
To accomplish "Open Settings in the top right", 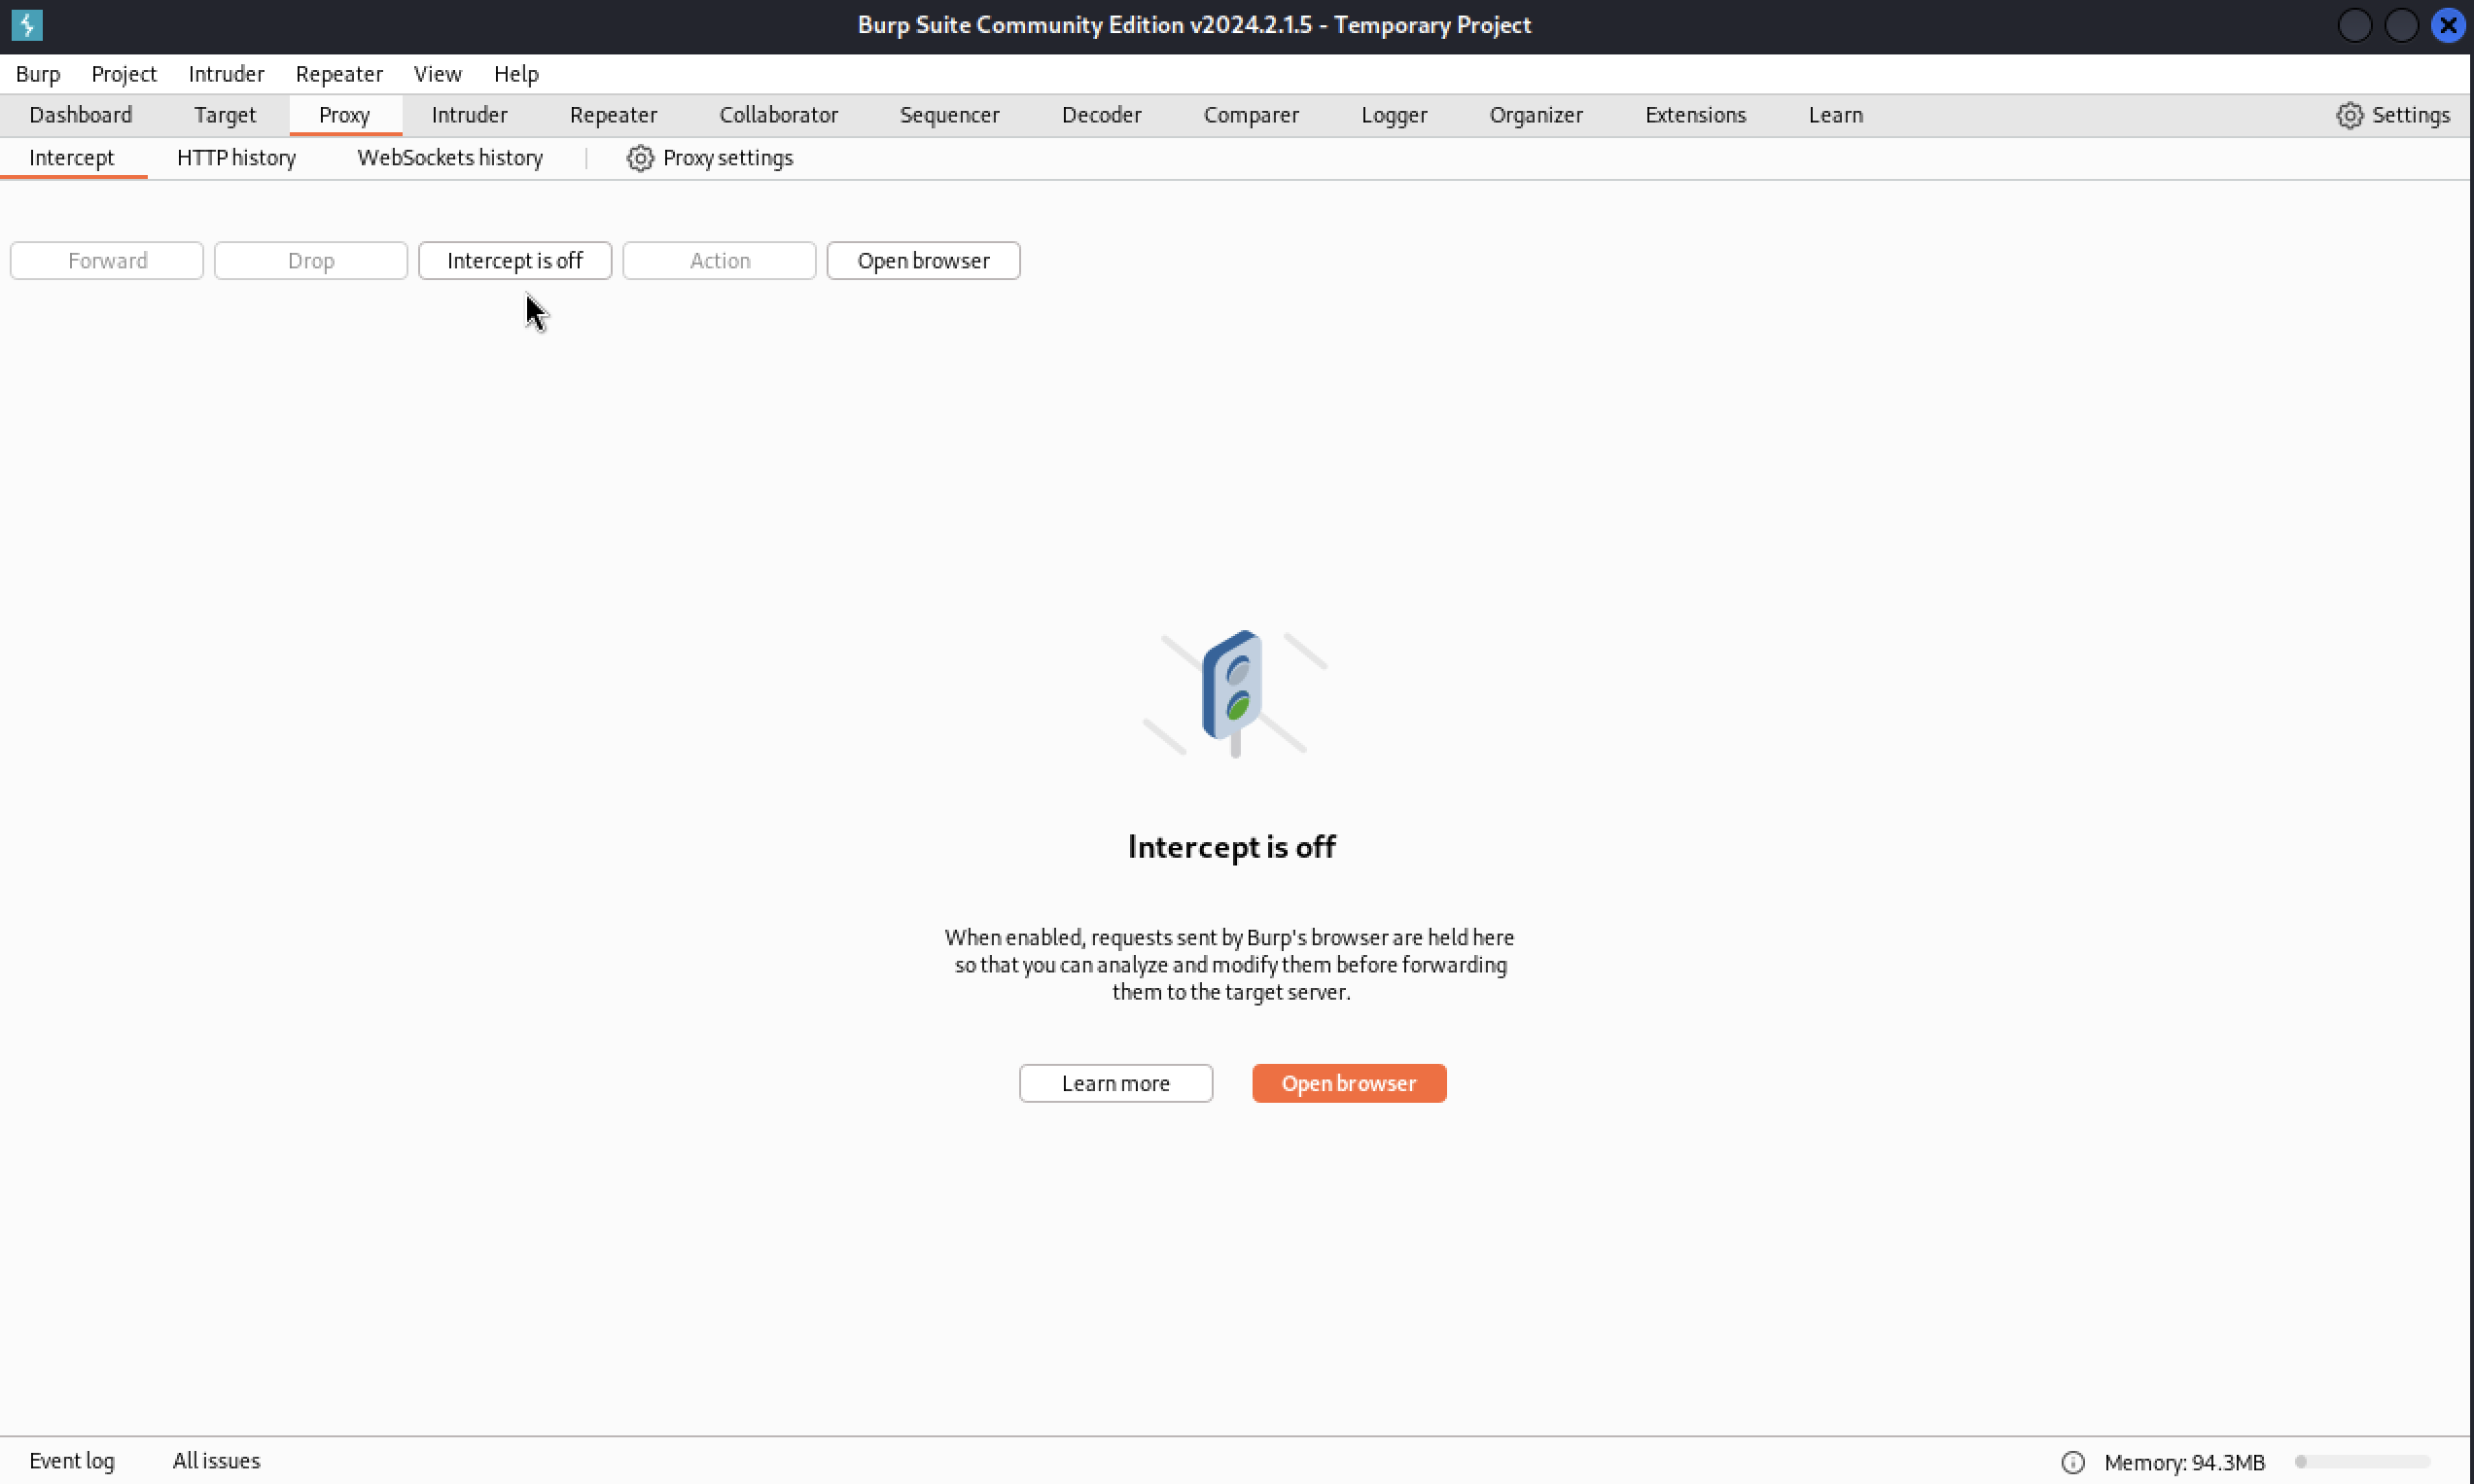I will point(2393,115).
